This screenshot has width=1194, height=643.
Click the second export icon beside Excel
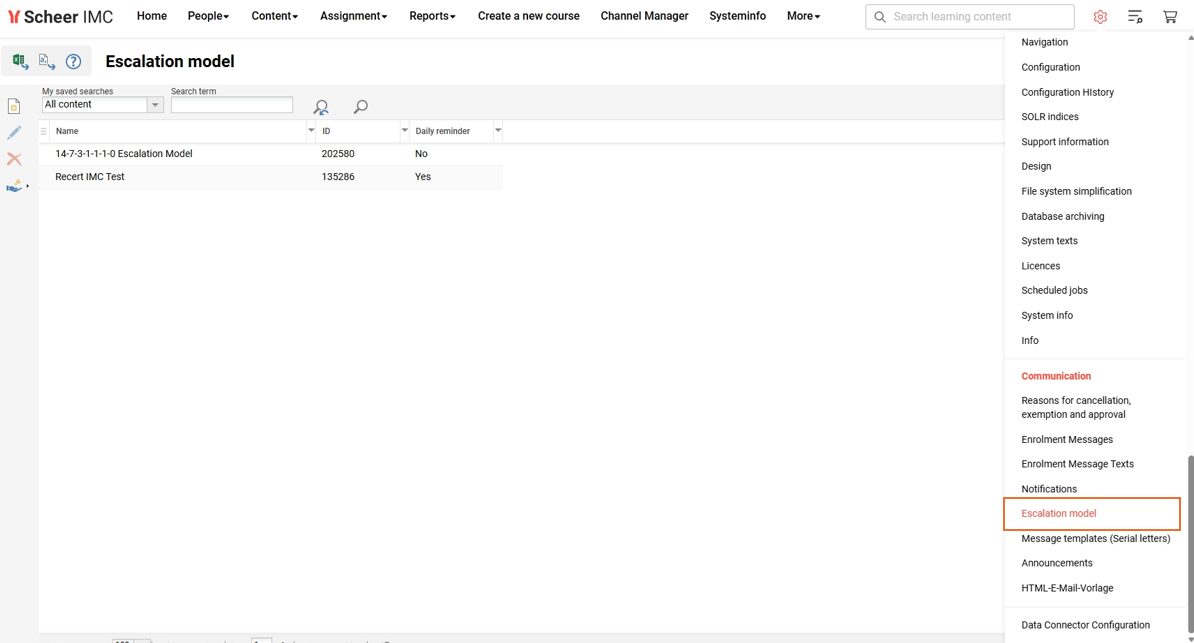(x=47, y=62)
